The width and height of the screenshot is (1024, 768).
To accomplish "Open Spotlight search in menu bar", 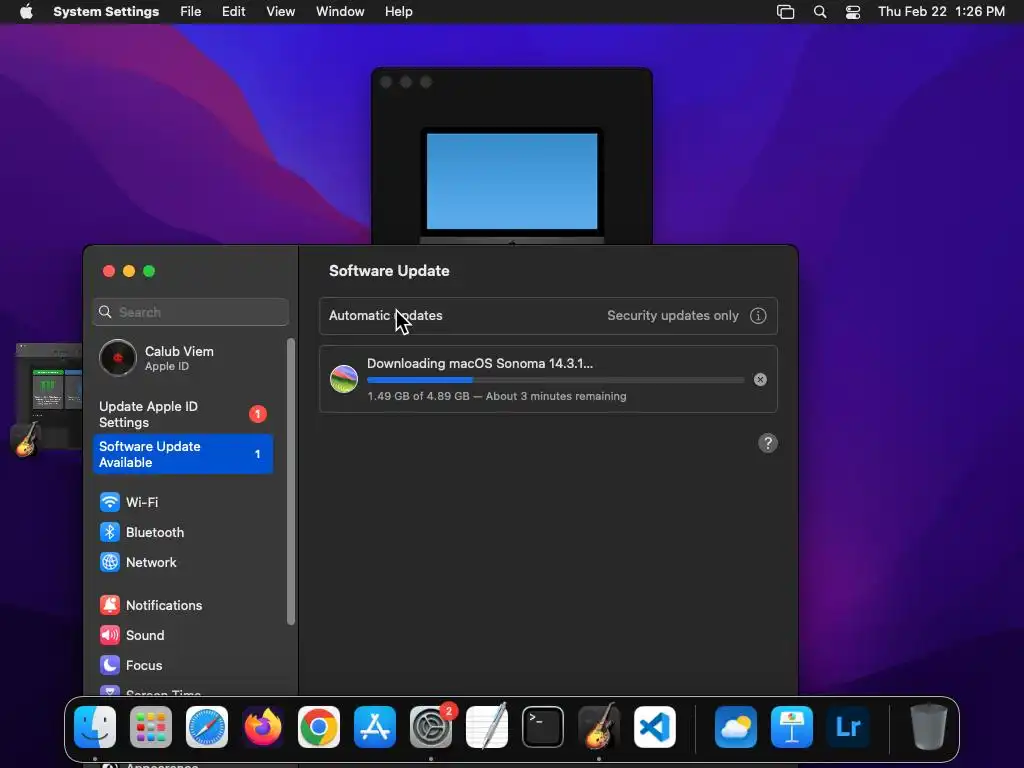I will (x=820, y=12).
